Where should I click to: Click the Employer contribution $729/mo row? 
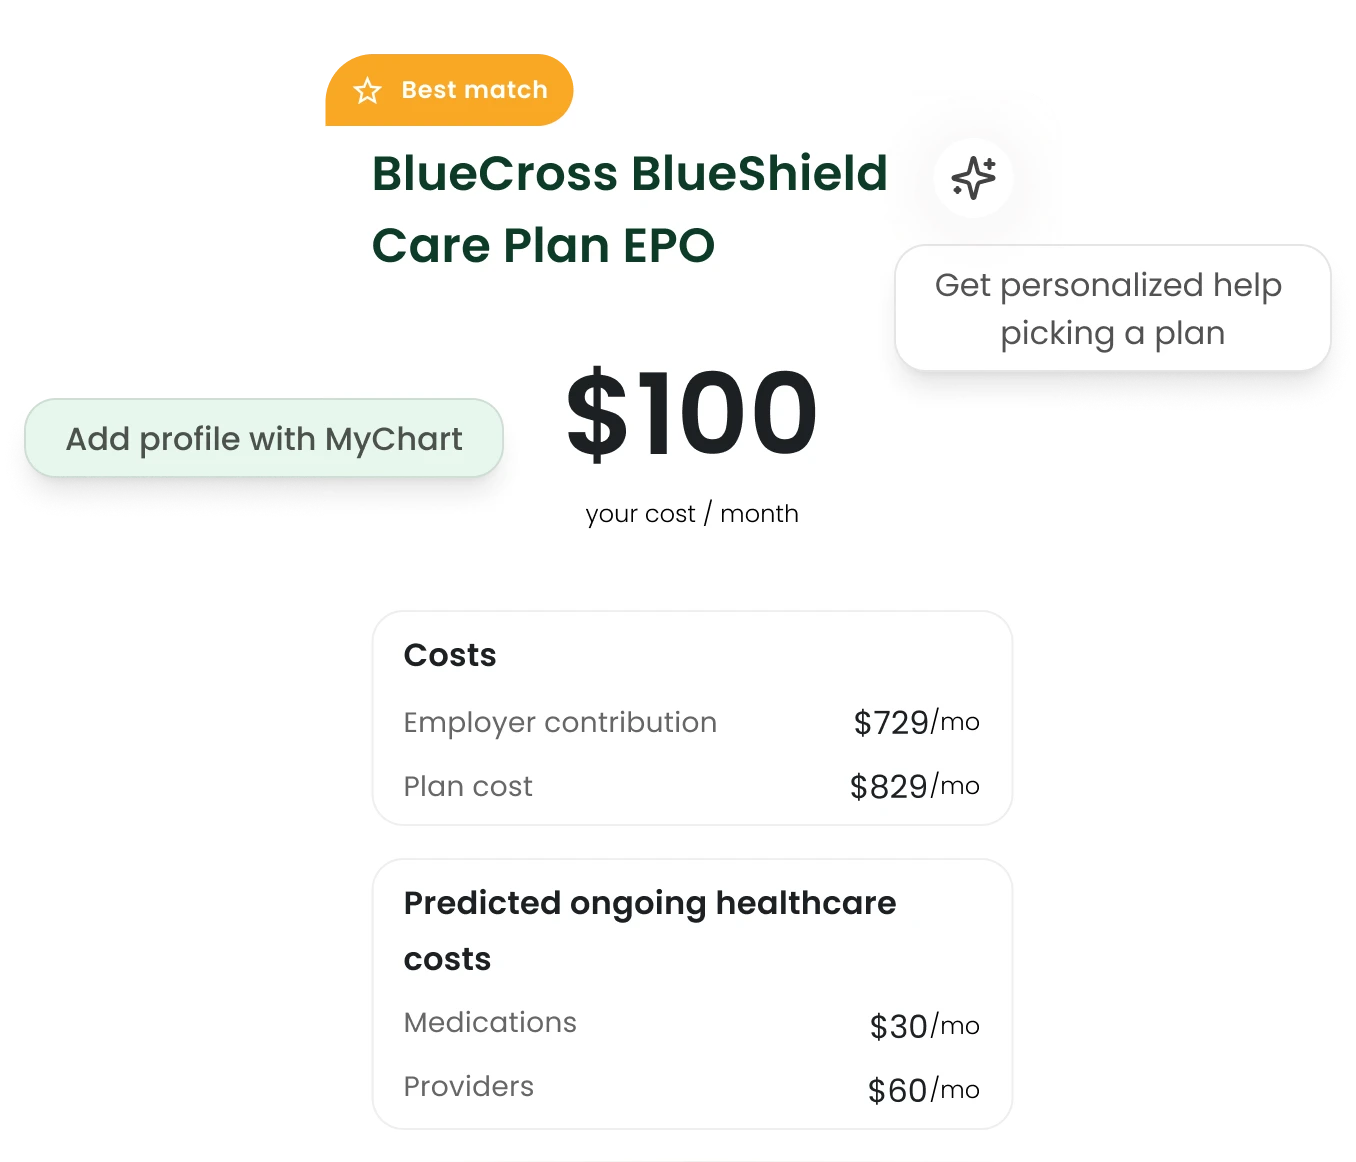pyautogui.click(x=692, y=722)
